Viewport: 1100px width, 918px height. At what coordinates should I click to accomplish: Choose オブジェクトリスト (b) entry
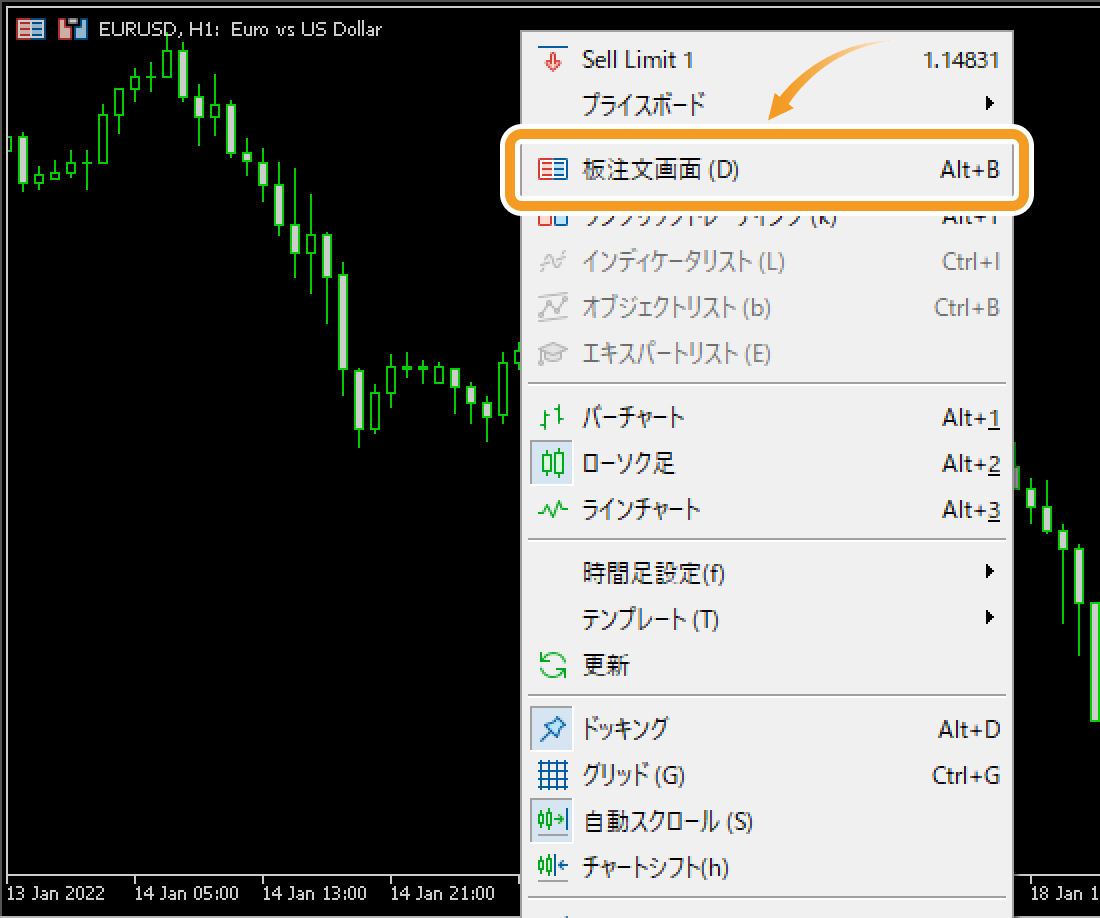click(x=767, y=307)
